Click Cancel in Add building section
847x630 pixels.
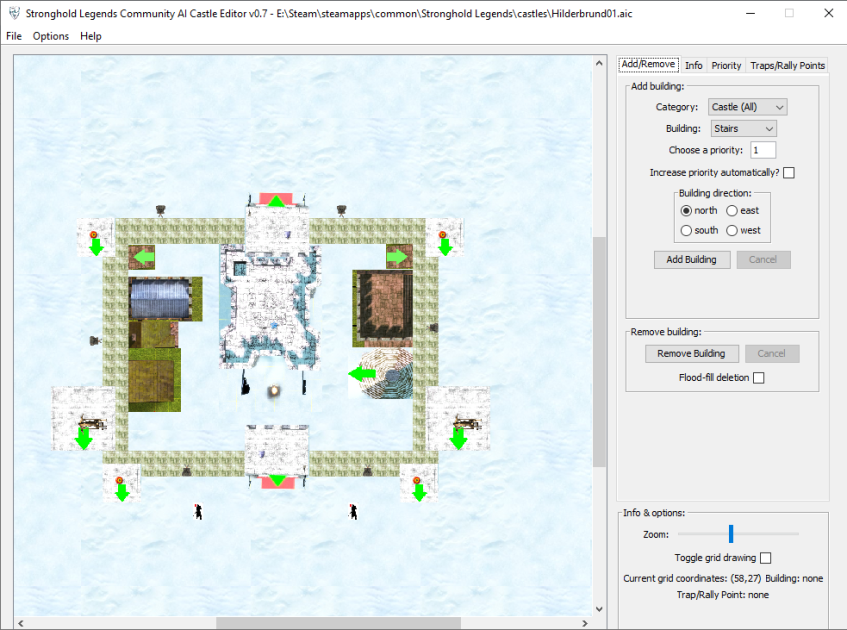point(763,260)
